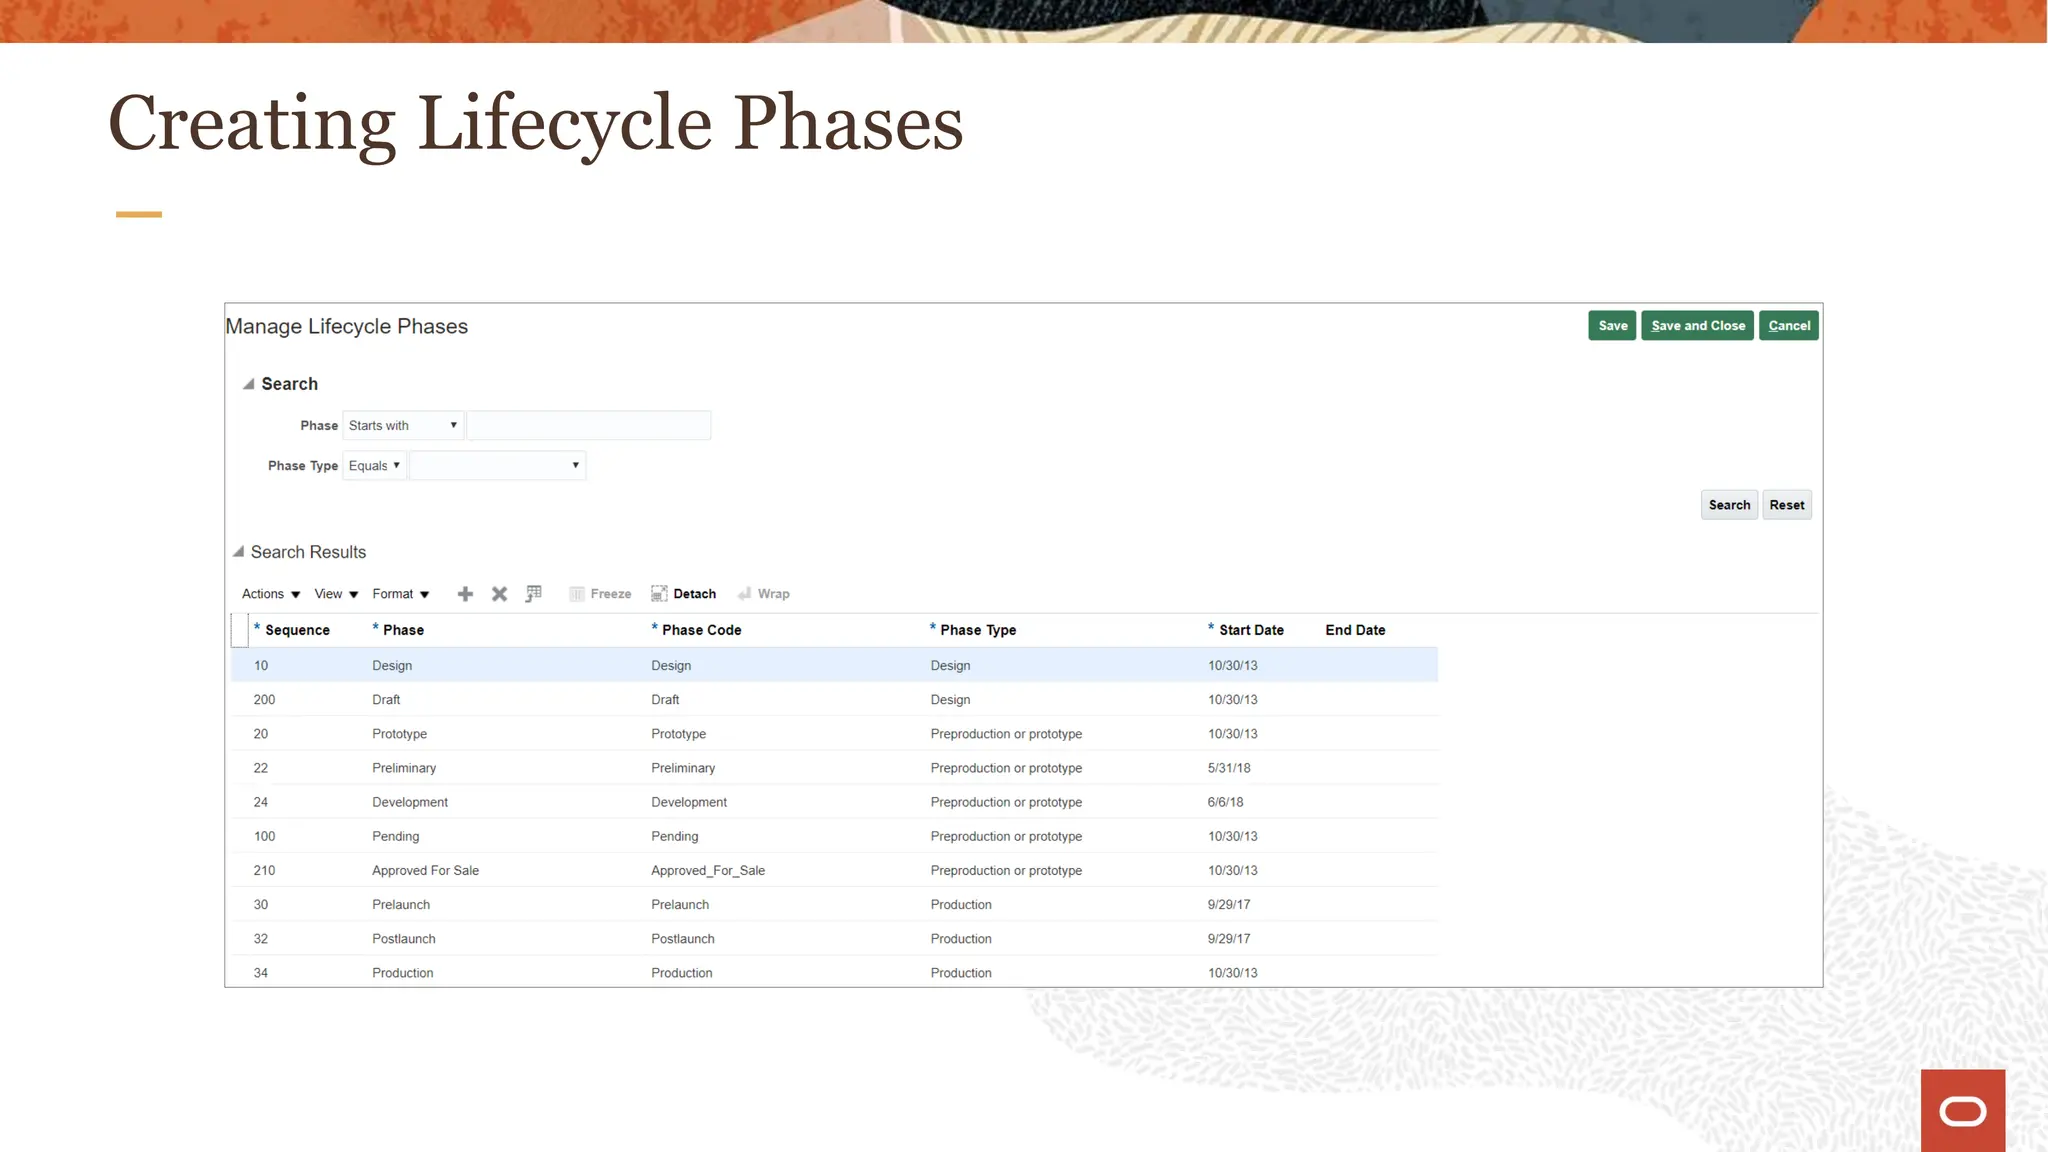Open the Phase Type 'Equals' operator dropdown
This screenshot has width=2048, height=1152.
tap(374, 466)
